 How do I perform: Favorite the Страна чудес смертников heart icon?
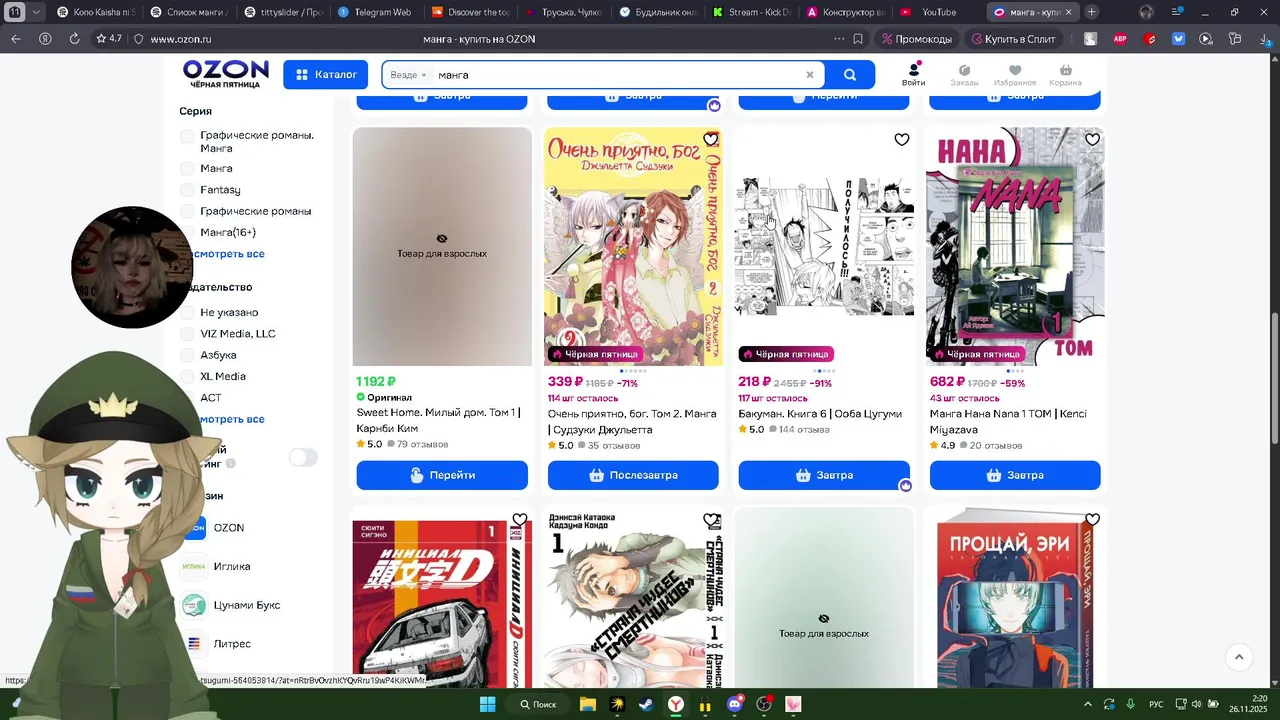coord(711,520)
